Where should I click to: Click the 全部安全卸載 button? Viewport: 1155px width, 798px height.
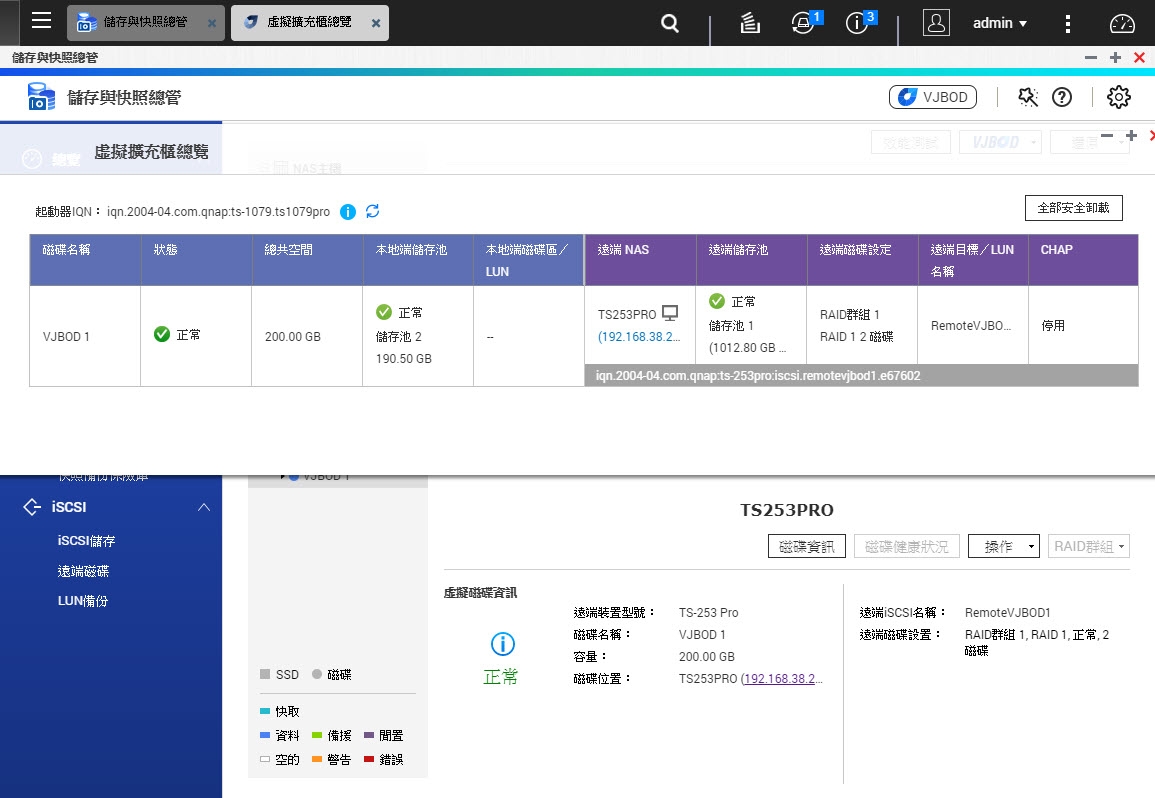[x=1073, y=208]
